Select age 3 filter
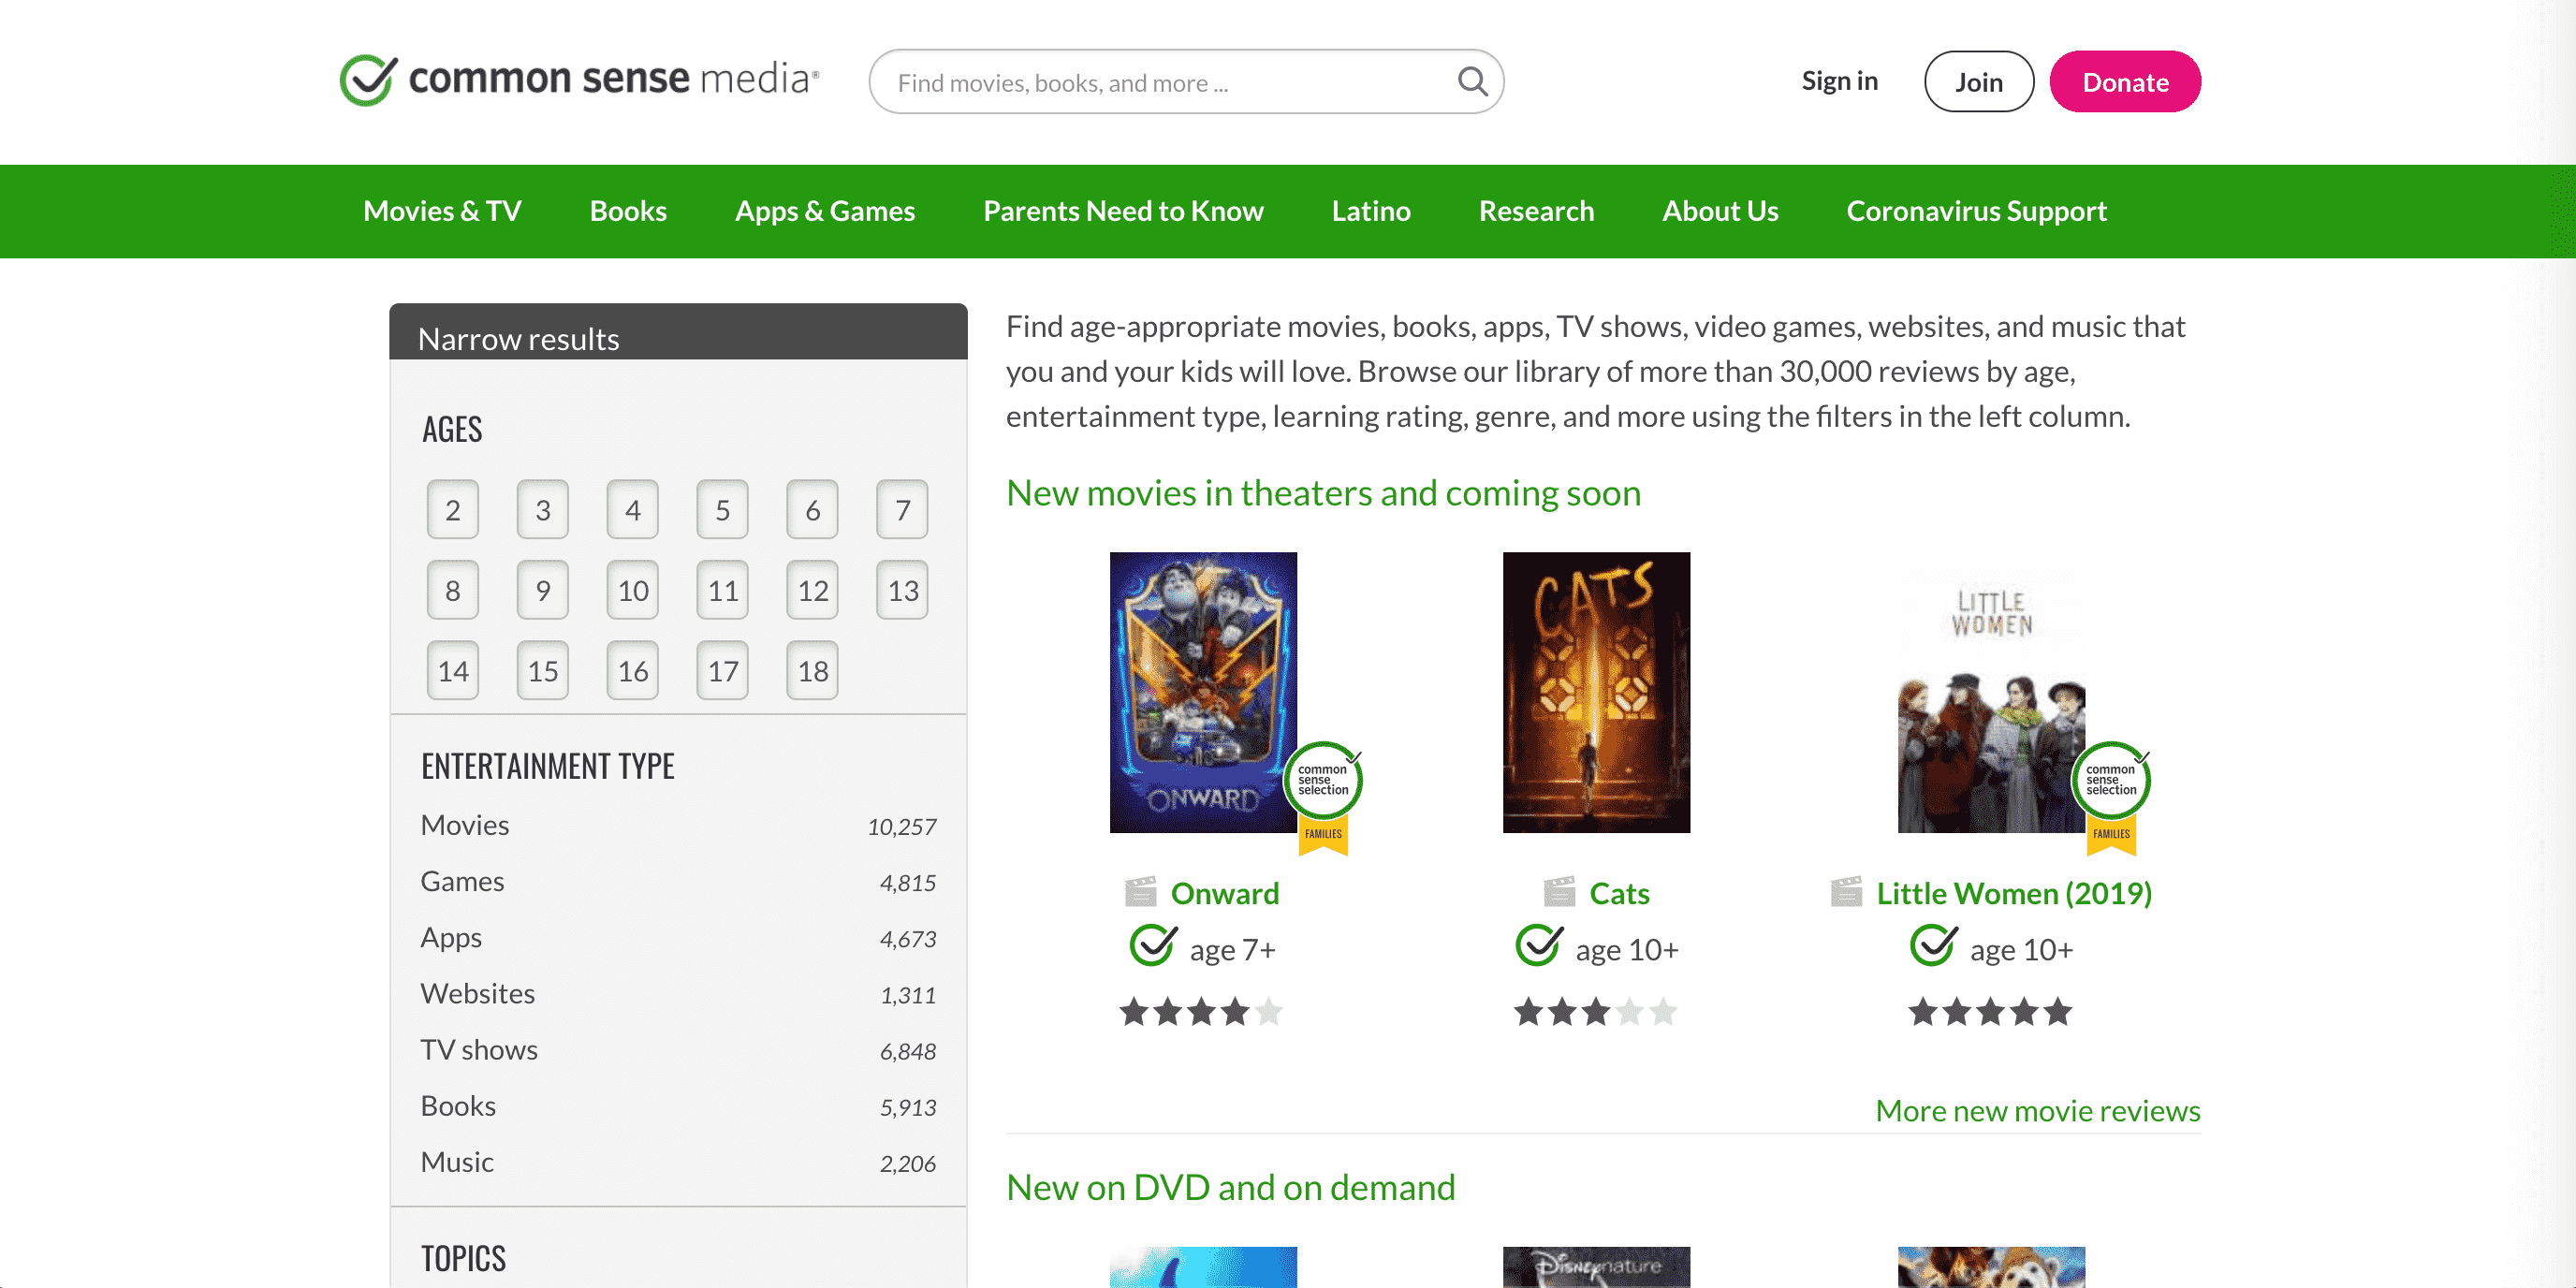The width and height of the screenshot is (2576, 1288). (543, 510)
